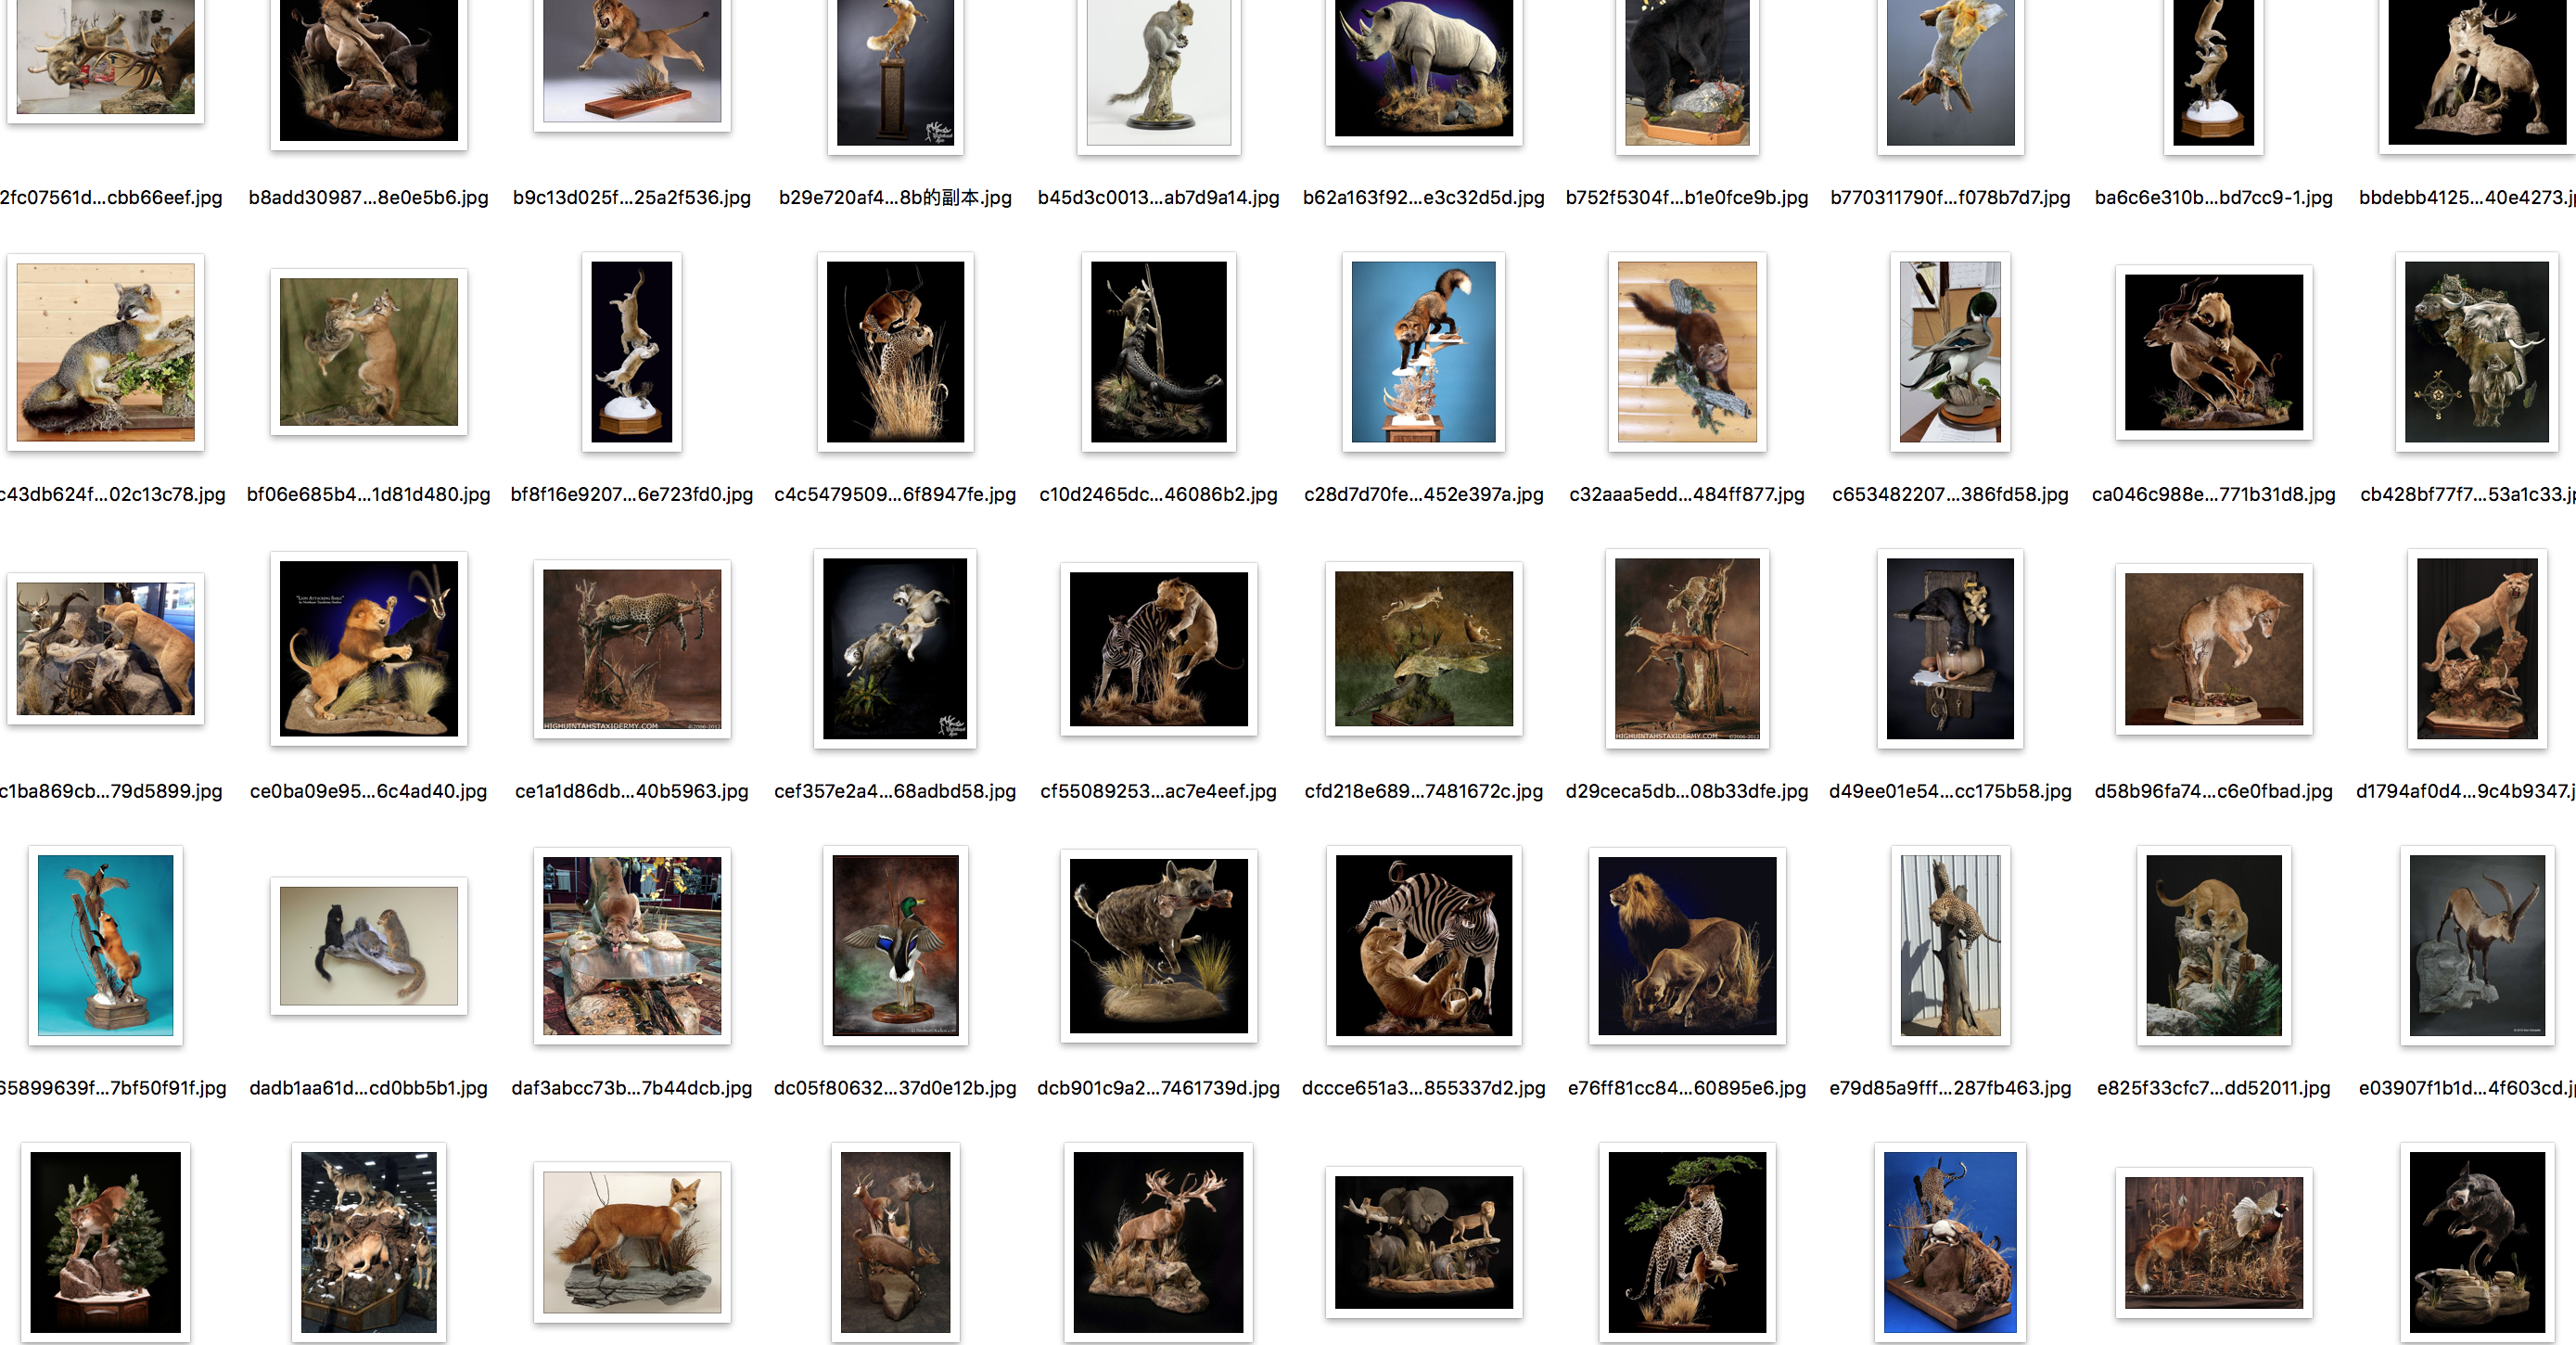Select the two lions image e76ff81cc84...60895e6.jpg
The width and height of the screenshot is (2576, 1345).
click(x=1687, y=945)
